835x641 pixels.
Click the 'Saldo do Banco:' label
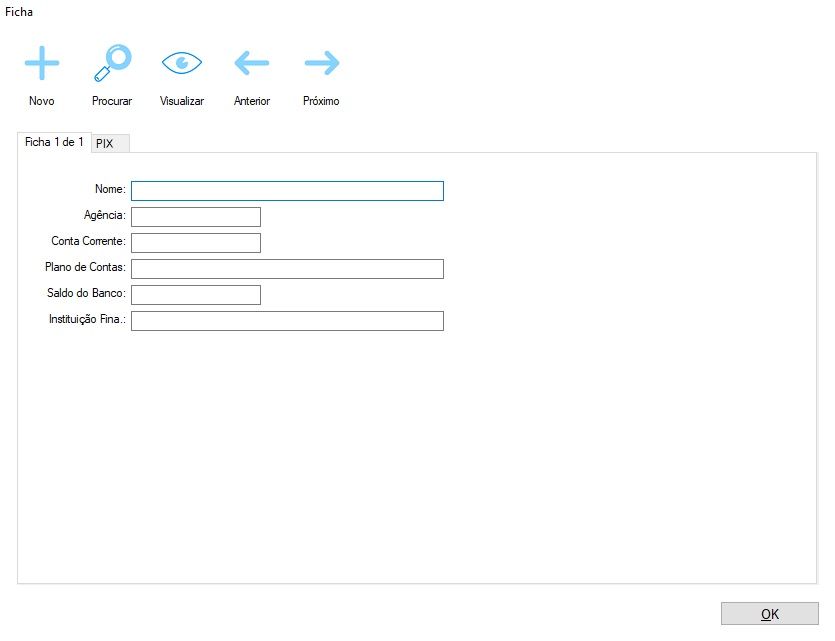click(x=86, y=293)
